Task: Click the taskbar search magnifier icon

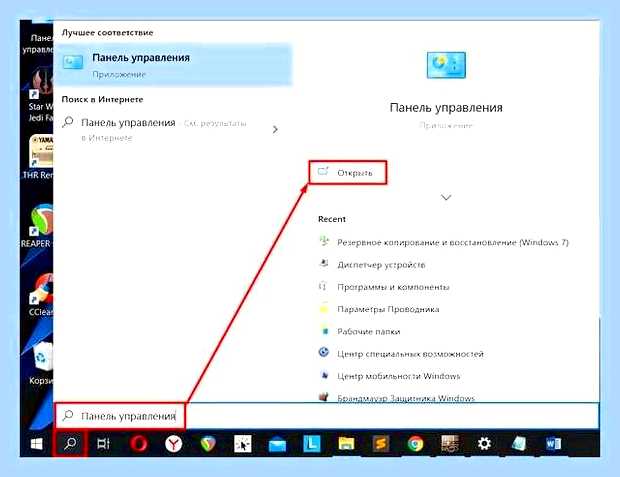Action: point(70,443)
